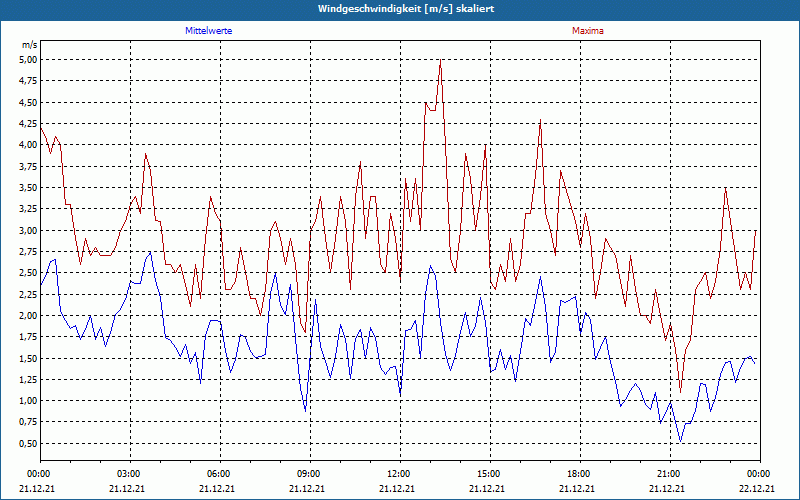Click the 2,75 y-axis label
800x500 pixels.
coord(29,252)
